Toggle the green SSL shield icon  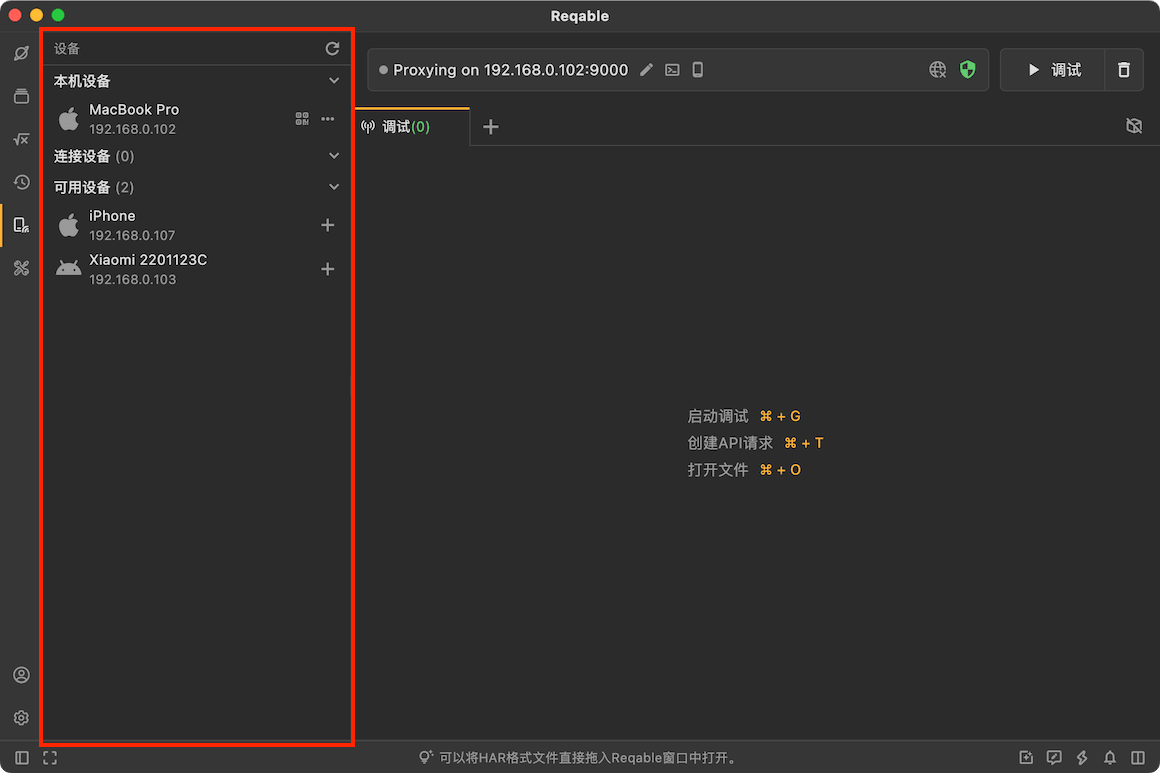pos(968,70)
